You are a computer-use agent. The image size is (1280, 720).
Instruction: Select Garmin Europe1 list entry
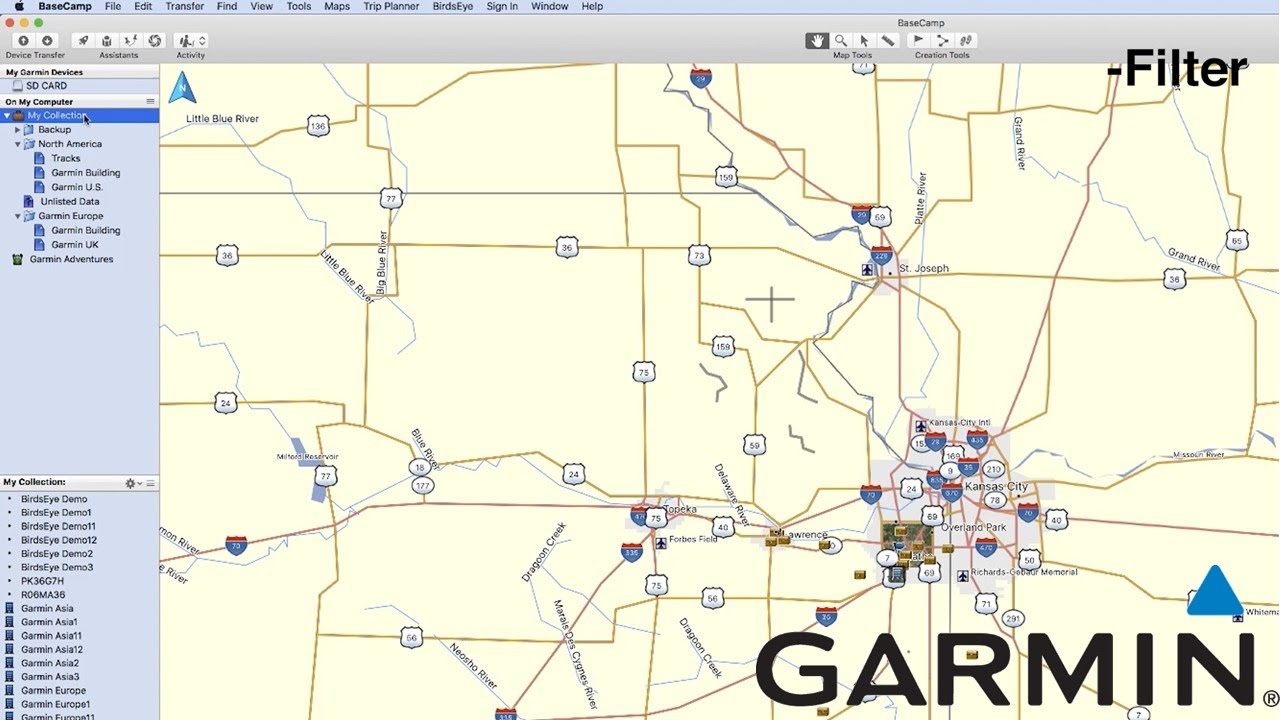56,704
